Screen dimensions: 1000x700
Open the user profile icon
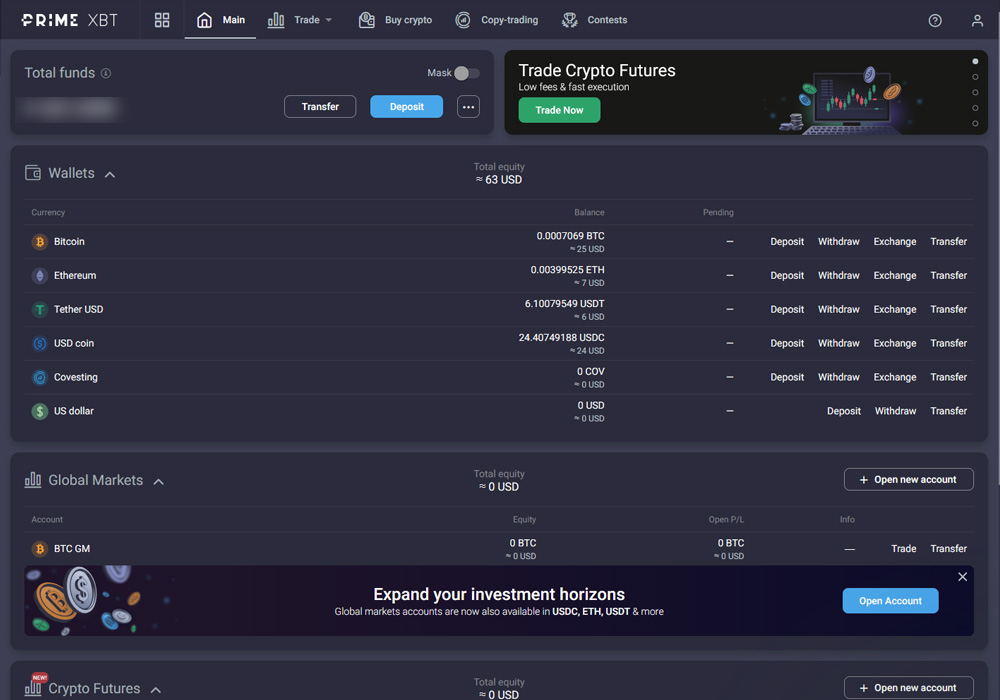click(977, 20)
